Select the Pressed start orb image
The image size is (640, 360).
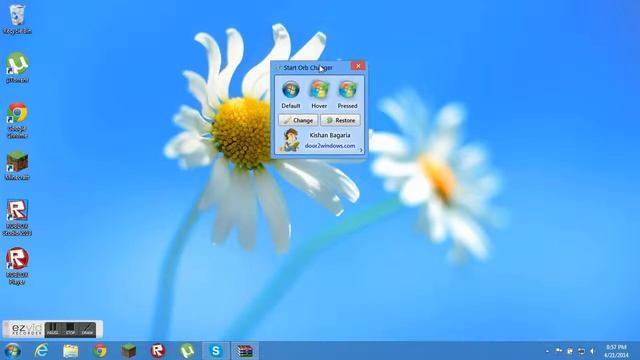pos(347,90)
